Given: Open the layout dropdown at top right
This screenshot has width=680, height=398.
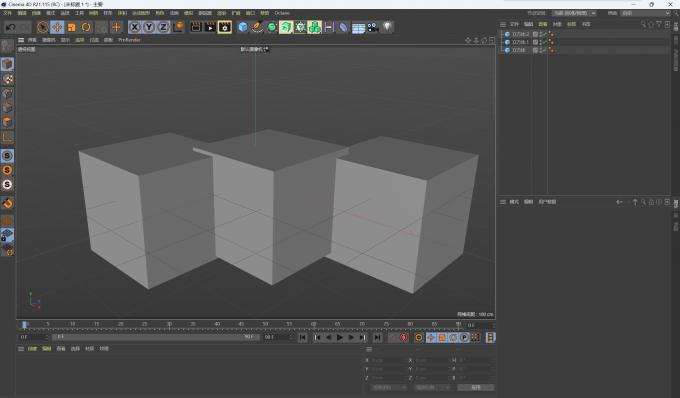Looking at the screenshot, I should coord(645,13).
